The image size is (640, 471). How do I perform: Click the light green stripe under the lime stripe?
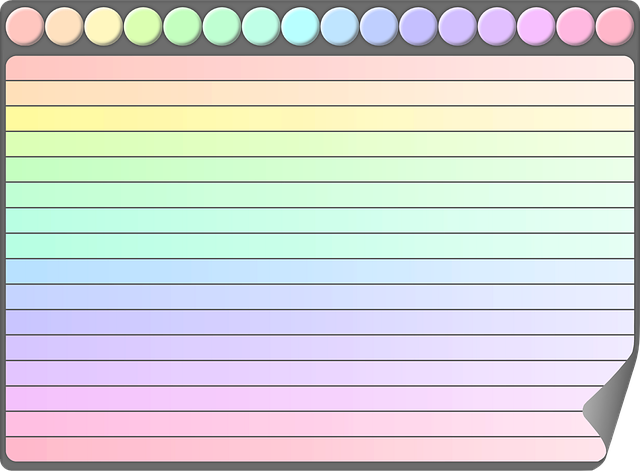[320, 170]
